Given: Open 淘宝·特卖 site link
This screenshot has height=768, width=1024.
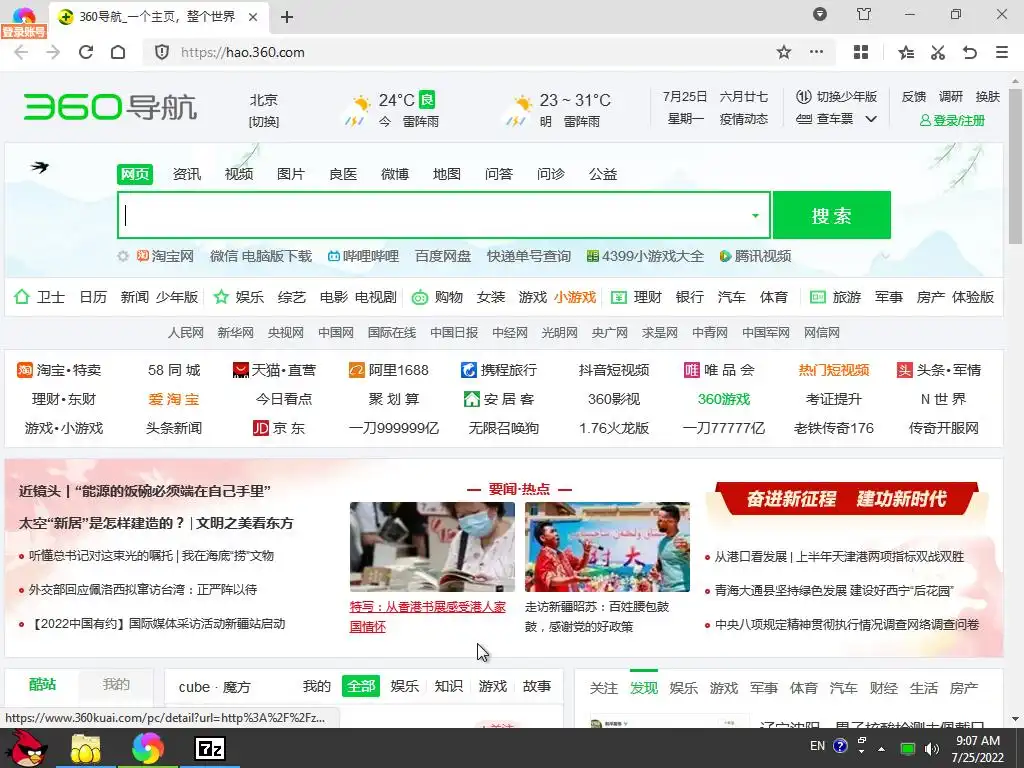Looking at the screenshot, I should coord(59,370).
